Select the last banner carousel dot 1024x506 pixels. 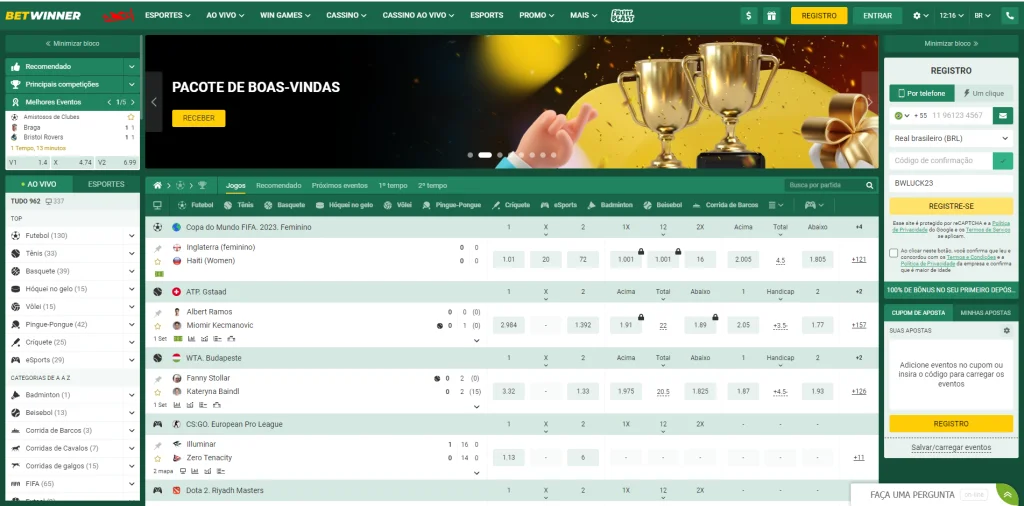click(x=554, y=155)
